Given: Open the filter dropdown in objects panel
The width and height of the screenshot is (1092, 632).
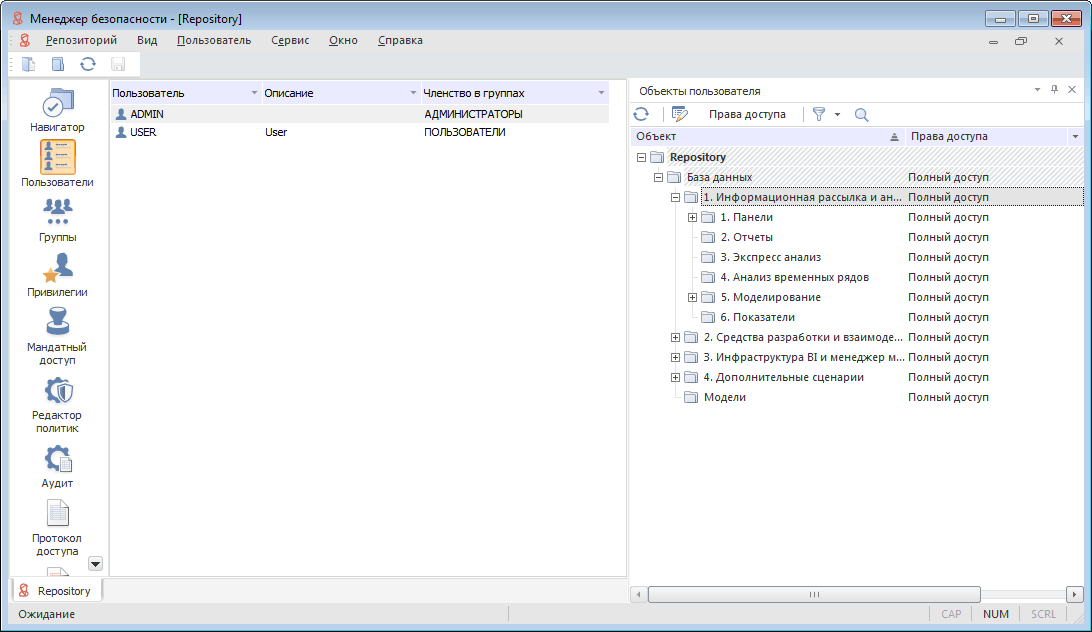Looking at the screenshot, I should click(x=837, y=115).
